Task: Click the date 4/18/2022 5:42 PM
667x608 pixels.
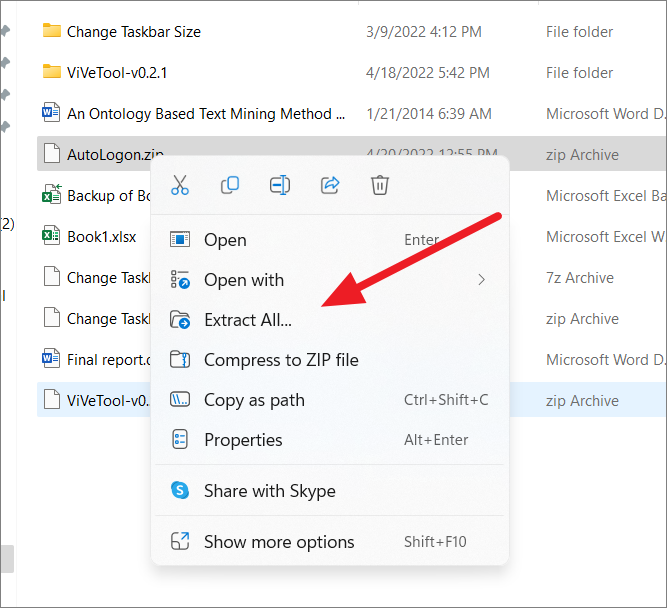Action: click(428, 73)
